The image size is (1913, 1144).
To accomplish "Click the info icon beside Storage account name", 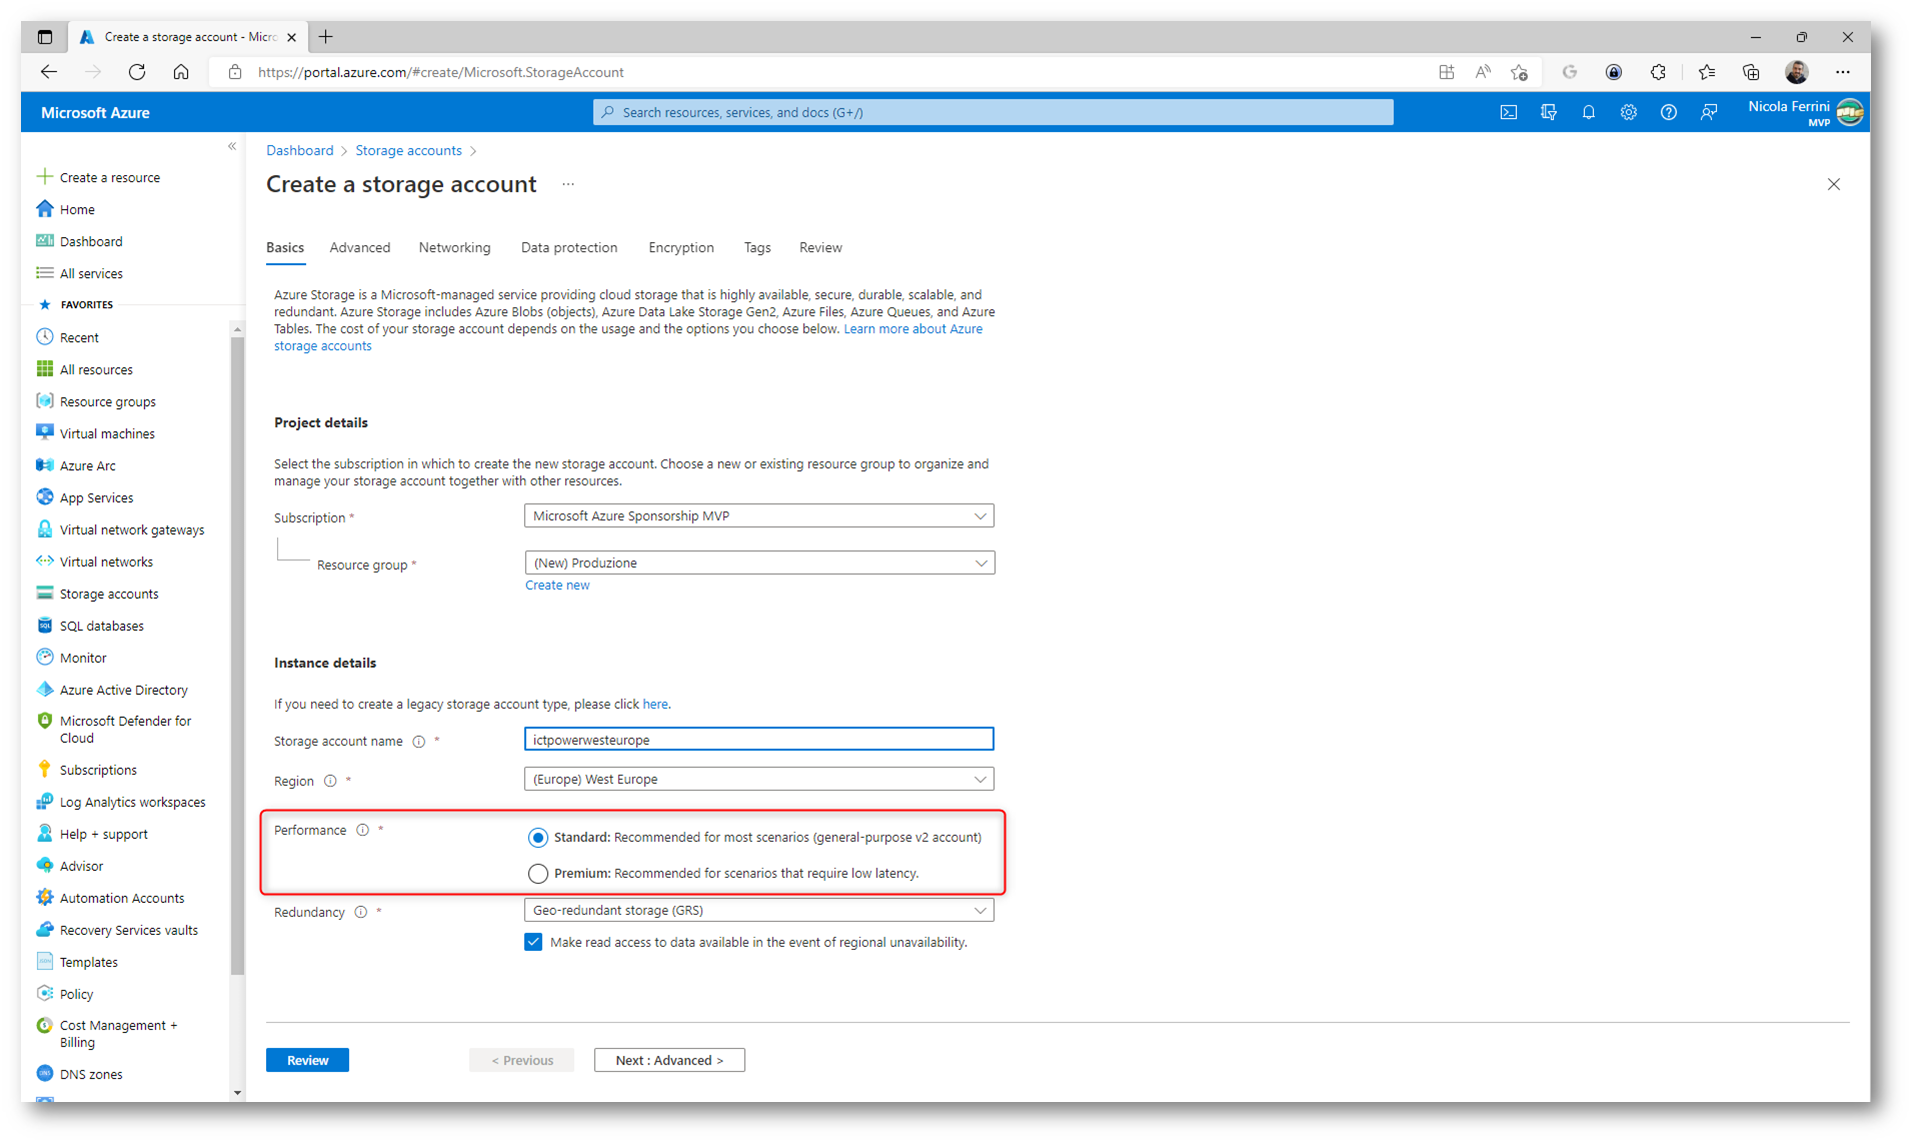I will coord(419,742).
